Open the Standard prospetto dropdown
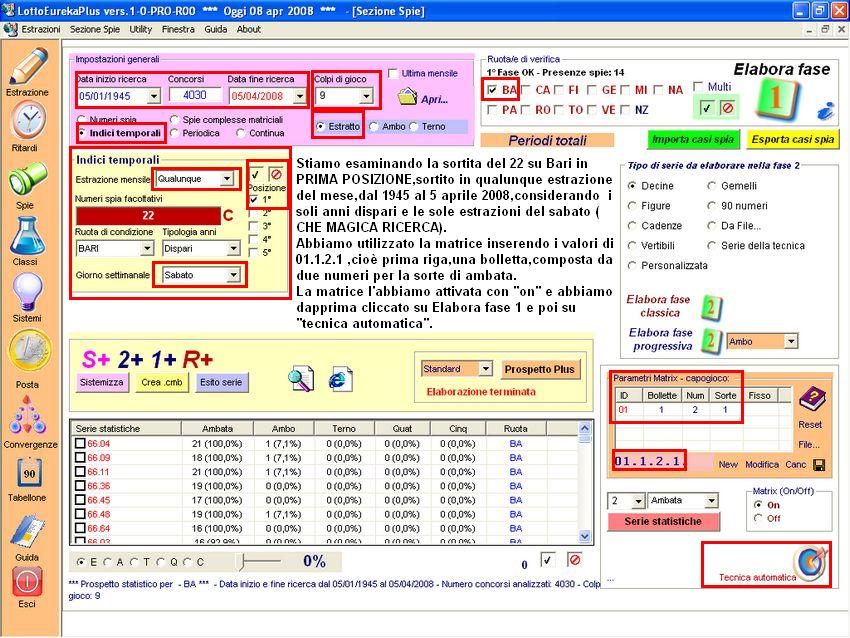Screen dimensions: 850x638 486,369
